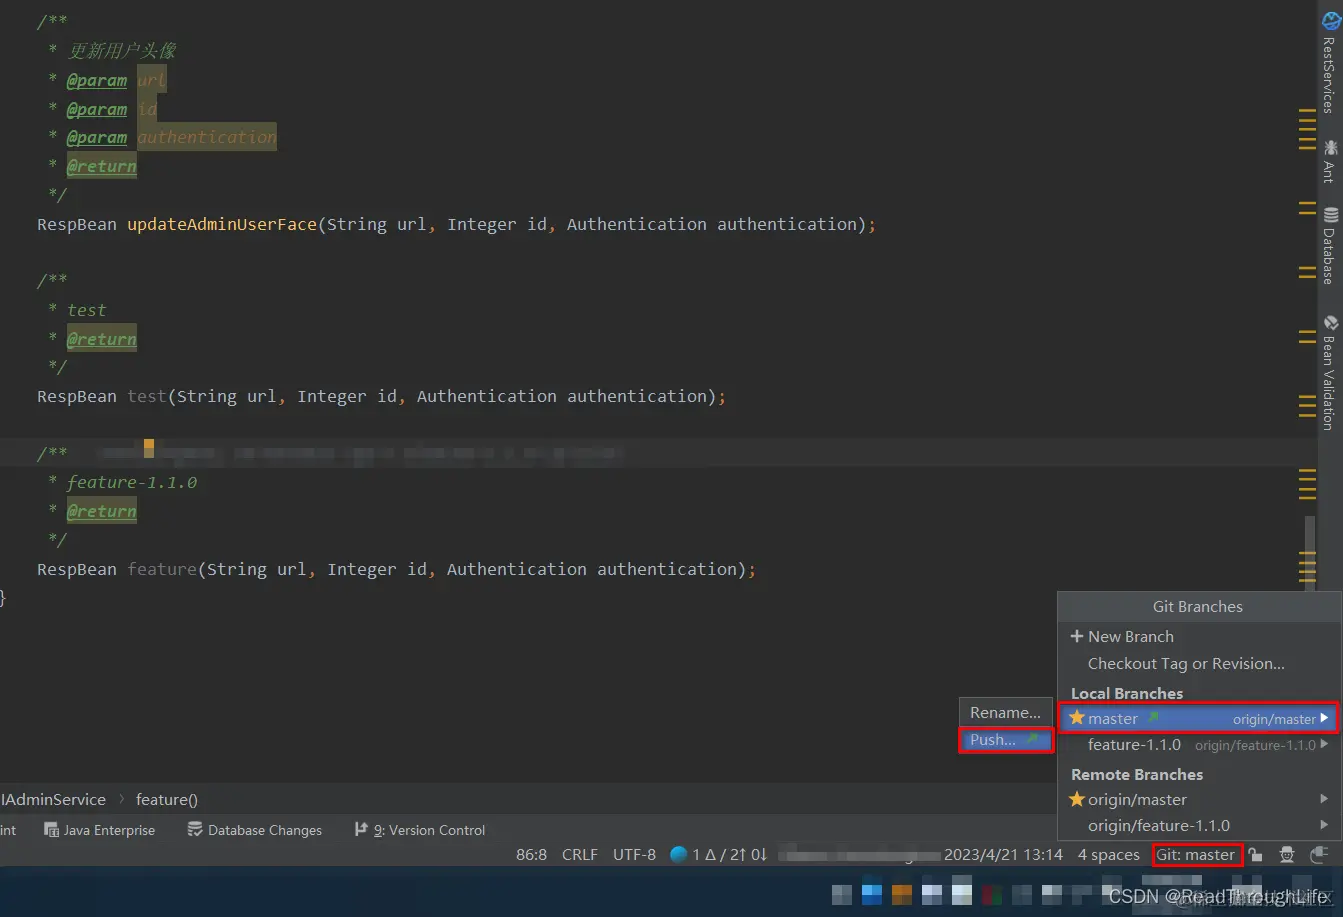1343x917 pixels.
Task: Click the rightmost status bar plug icon
Action: [x=1319, y=855]
